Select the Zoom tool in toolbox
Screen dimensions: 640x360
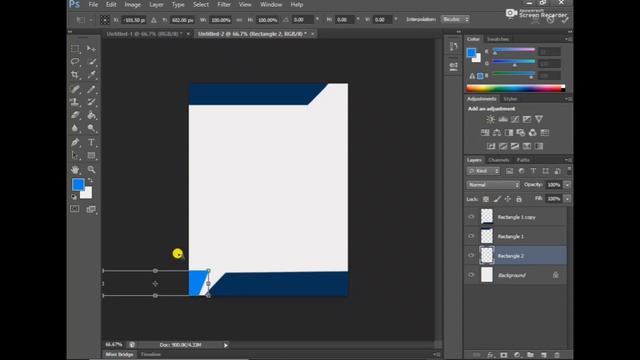point(91,169)
